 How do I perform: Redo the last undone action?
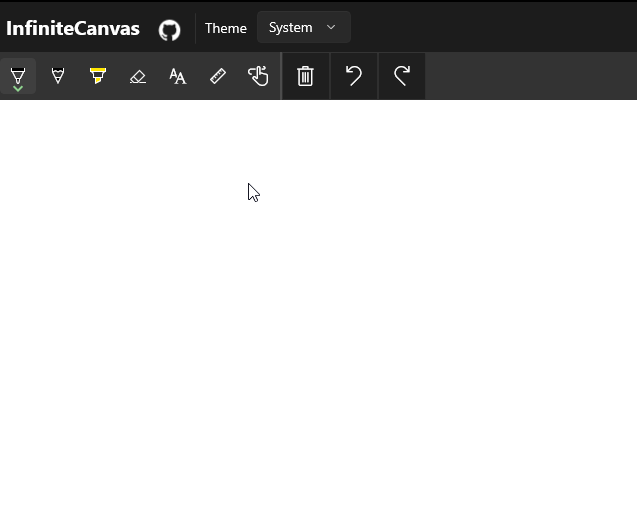tap(402, 76)
